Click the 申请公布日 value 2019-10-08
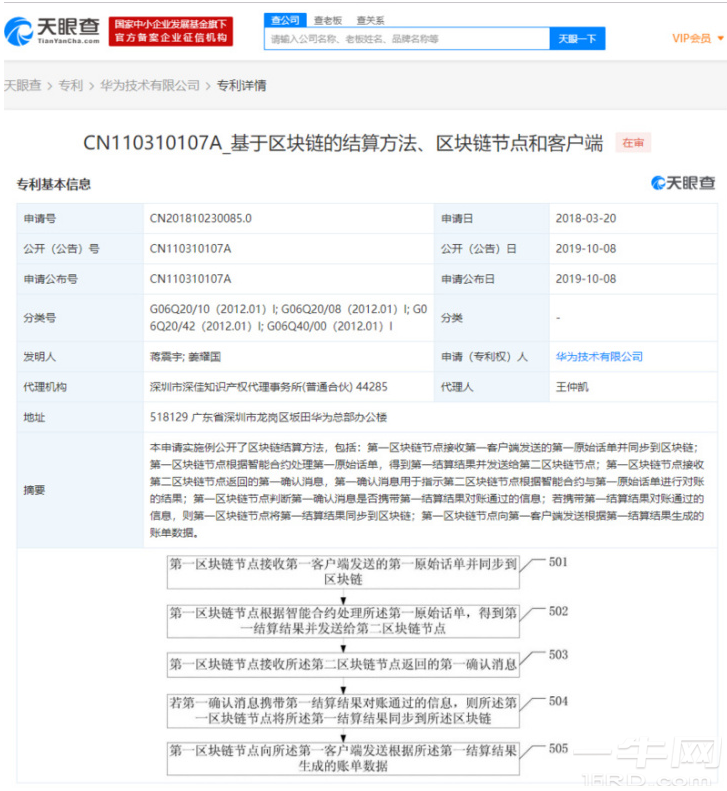This screenshot has width=727, height=791. click(586, 279)
